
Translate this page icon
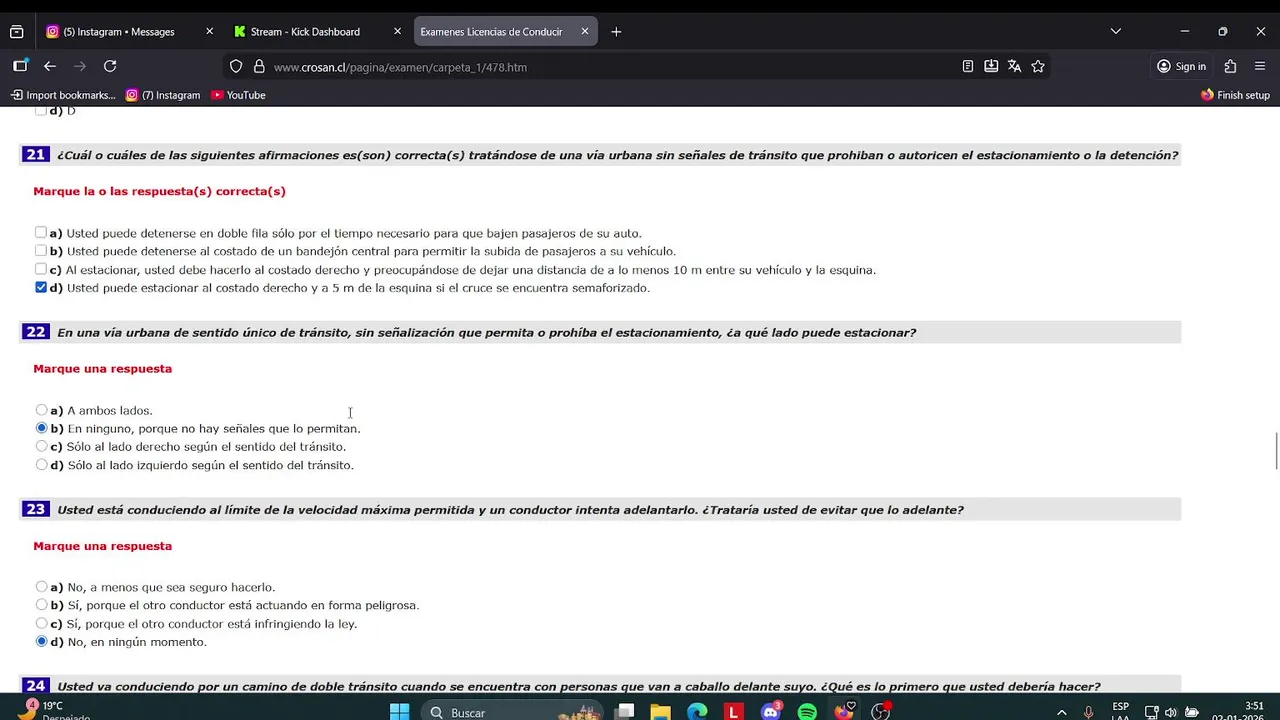1014,66
